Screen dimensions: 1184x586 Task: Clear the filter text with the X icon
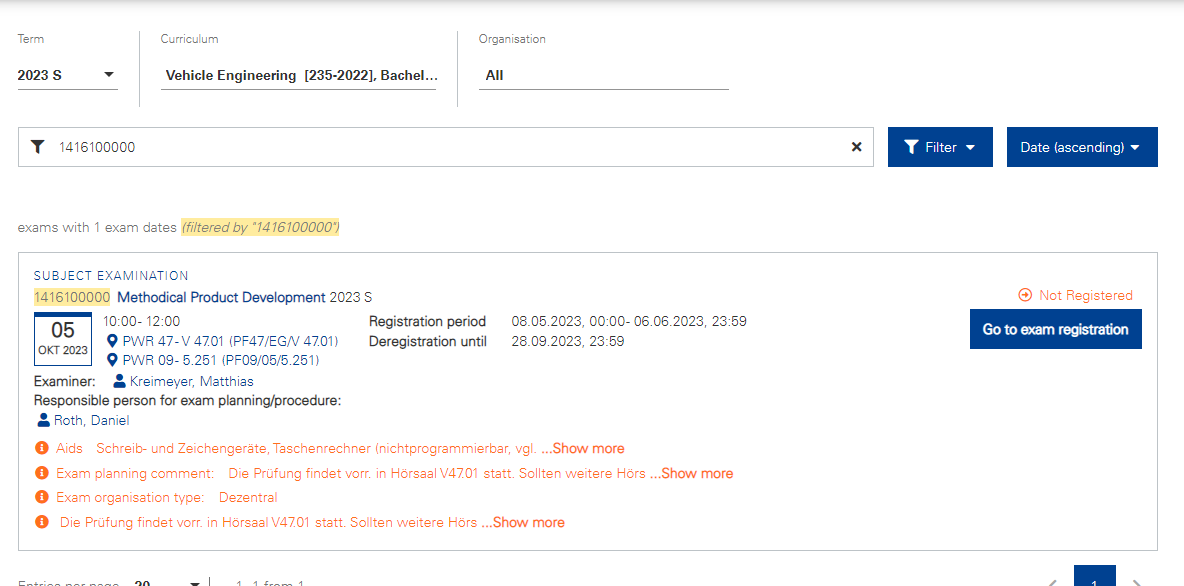coord(856,147)
